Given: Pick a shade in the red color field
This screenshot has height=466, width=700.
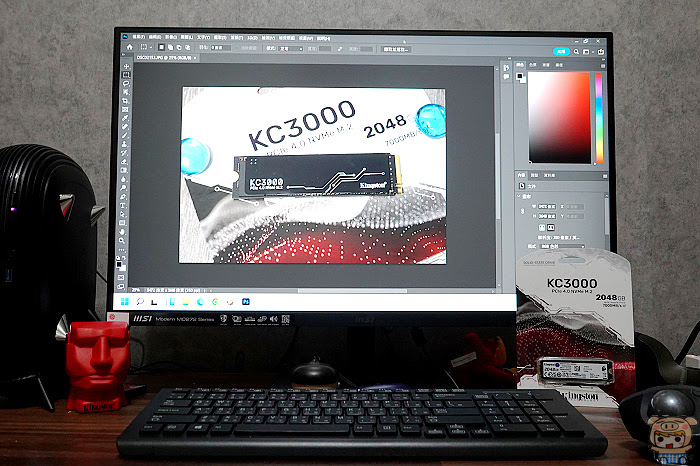Looking at the screenshot, I should [x=559, y=118].
